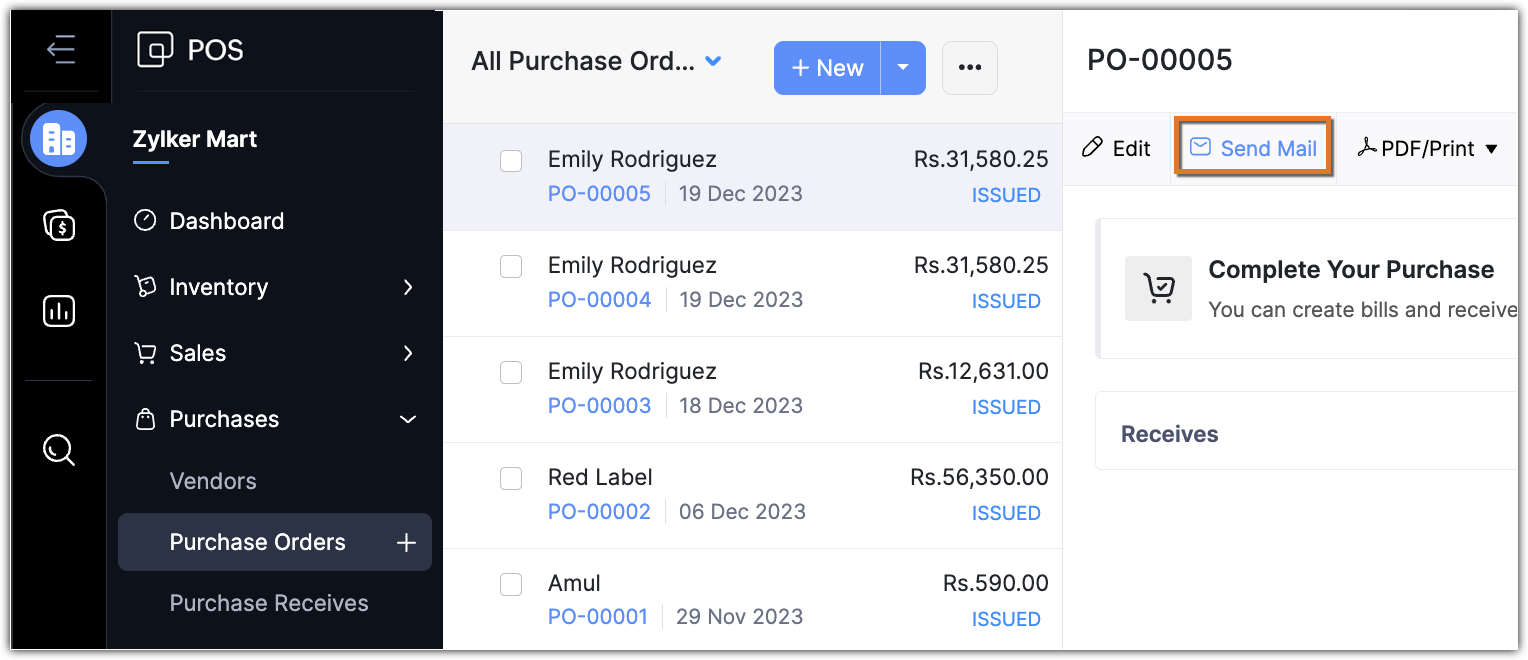The width and height of the screenshot is (1528, 660).
Task: Expand the Inventory menu section
Action: click(407, 287)
